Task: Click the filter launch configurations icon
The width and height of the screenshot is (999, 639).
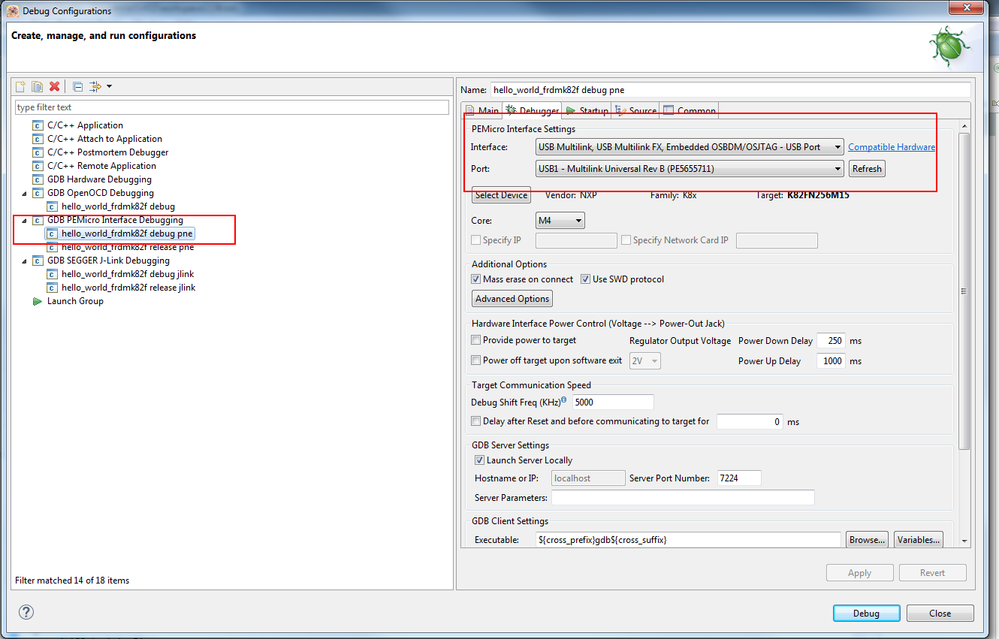Action: tap(95, 86)
